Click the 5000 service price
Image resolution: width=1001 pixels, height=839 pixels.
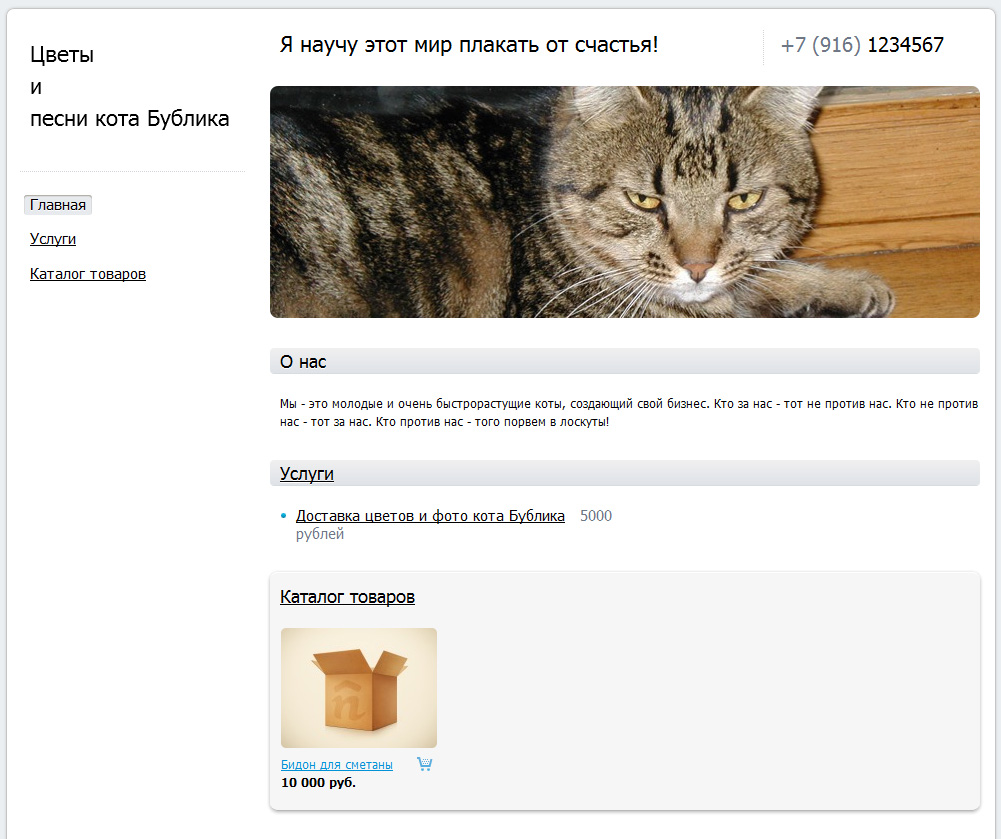(x=596, y=516)
